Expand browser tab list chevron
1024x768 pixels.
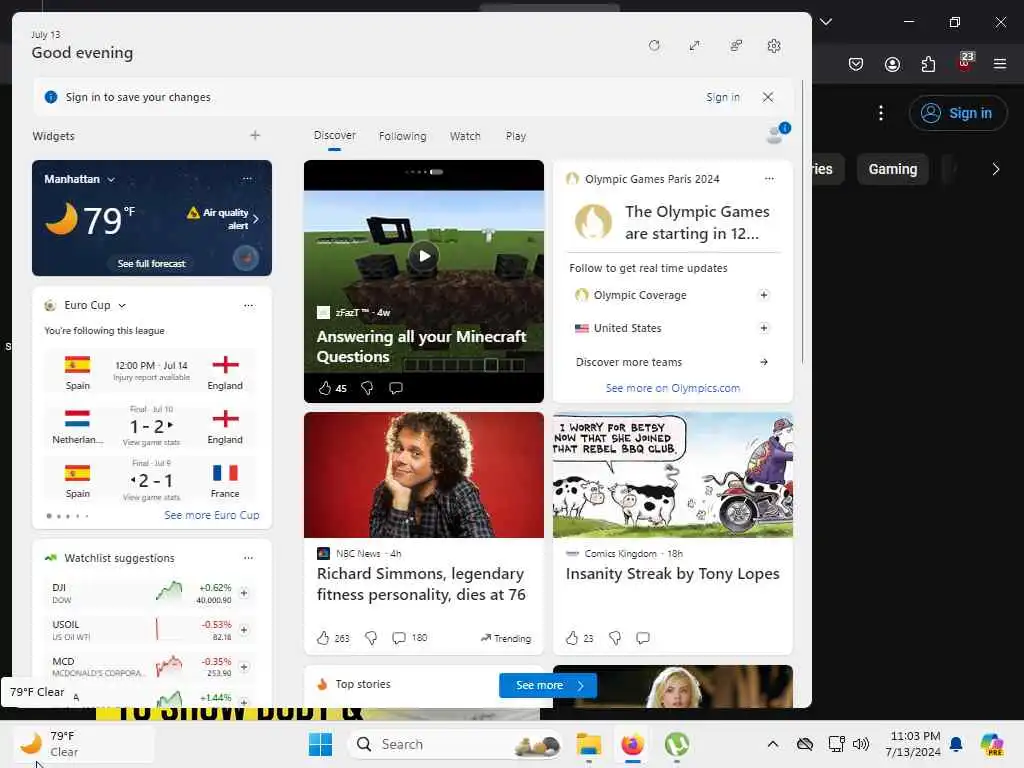tap(826, 22)
